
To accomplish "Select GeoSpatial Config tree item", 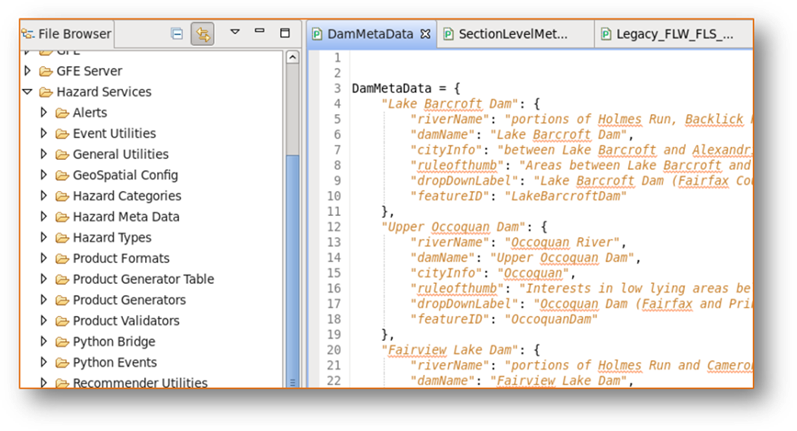I will click(125, 175).
